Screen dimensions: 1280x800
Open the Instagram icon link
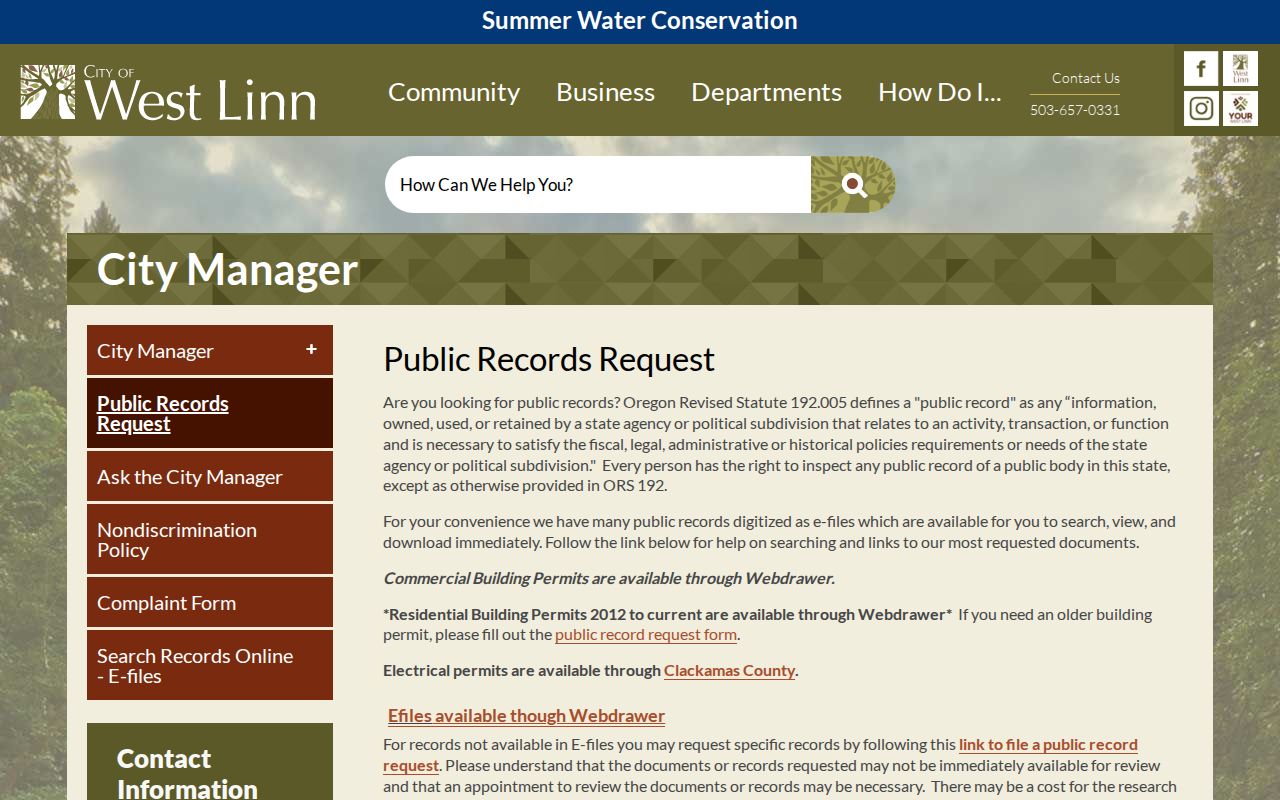1201,108
